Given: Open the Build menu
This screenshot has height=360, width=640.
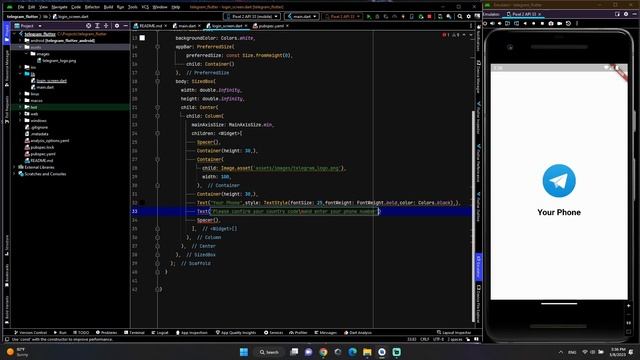Looking at the screenshot, I should pos(108,7).
